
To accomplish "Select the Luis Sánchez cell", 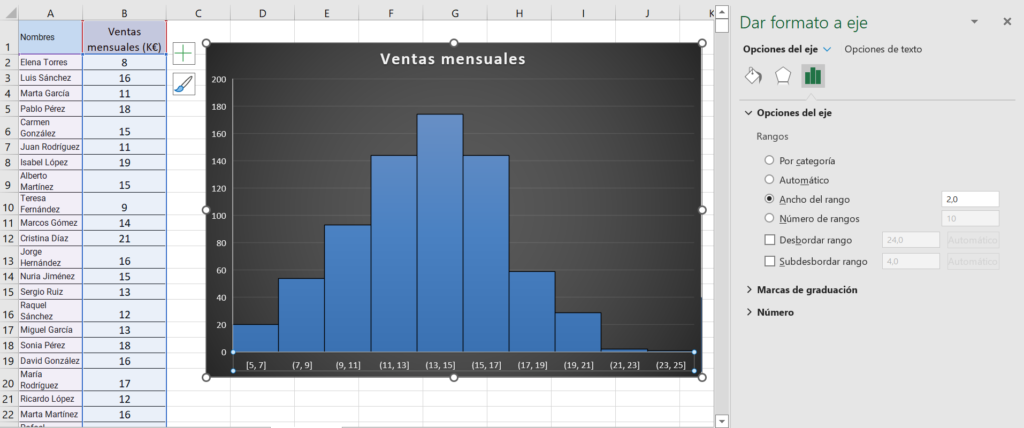I will pyautogui.click(x=50, y=78).
